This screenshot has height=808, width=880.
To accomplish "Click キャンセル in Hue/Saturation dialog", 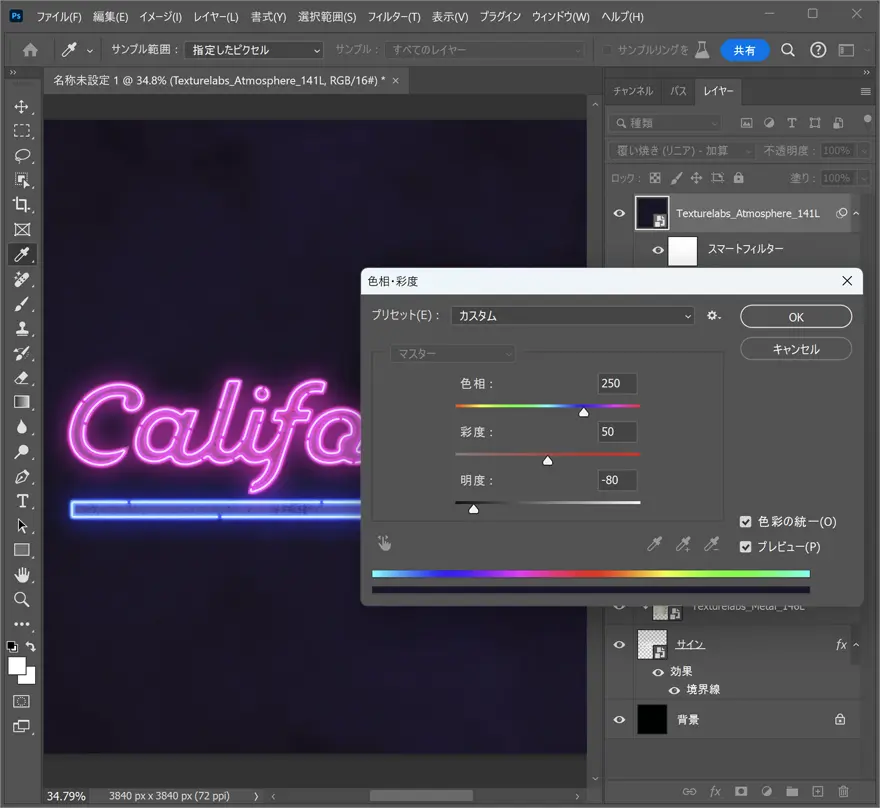I will (796, 349).
